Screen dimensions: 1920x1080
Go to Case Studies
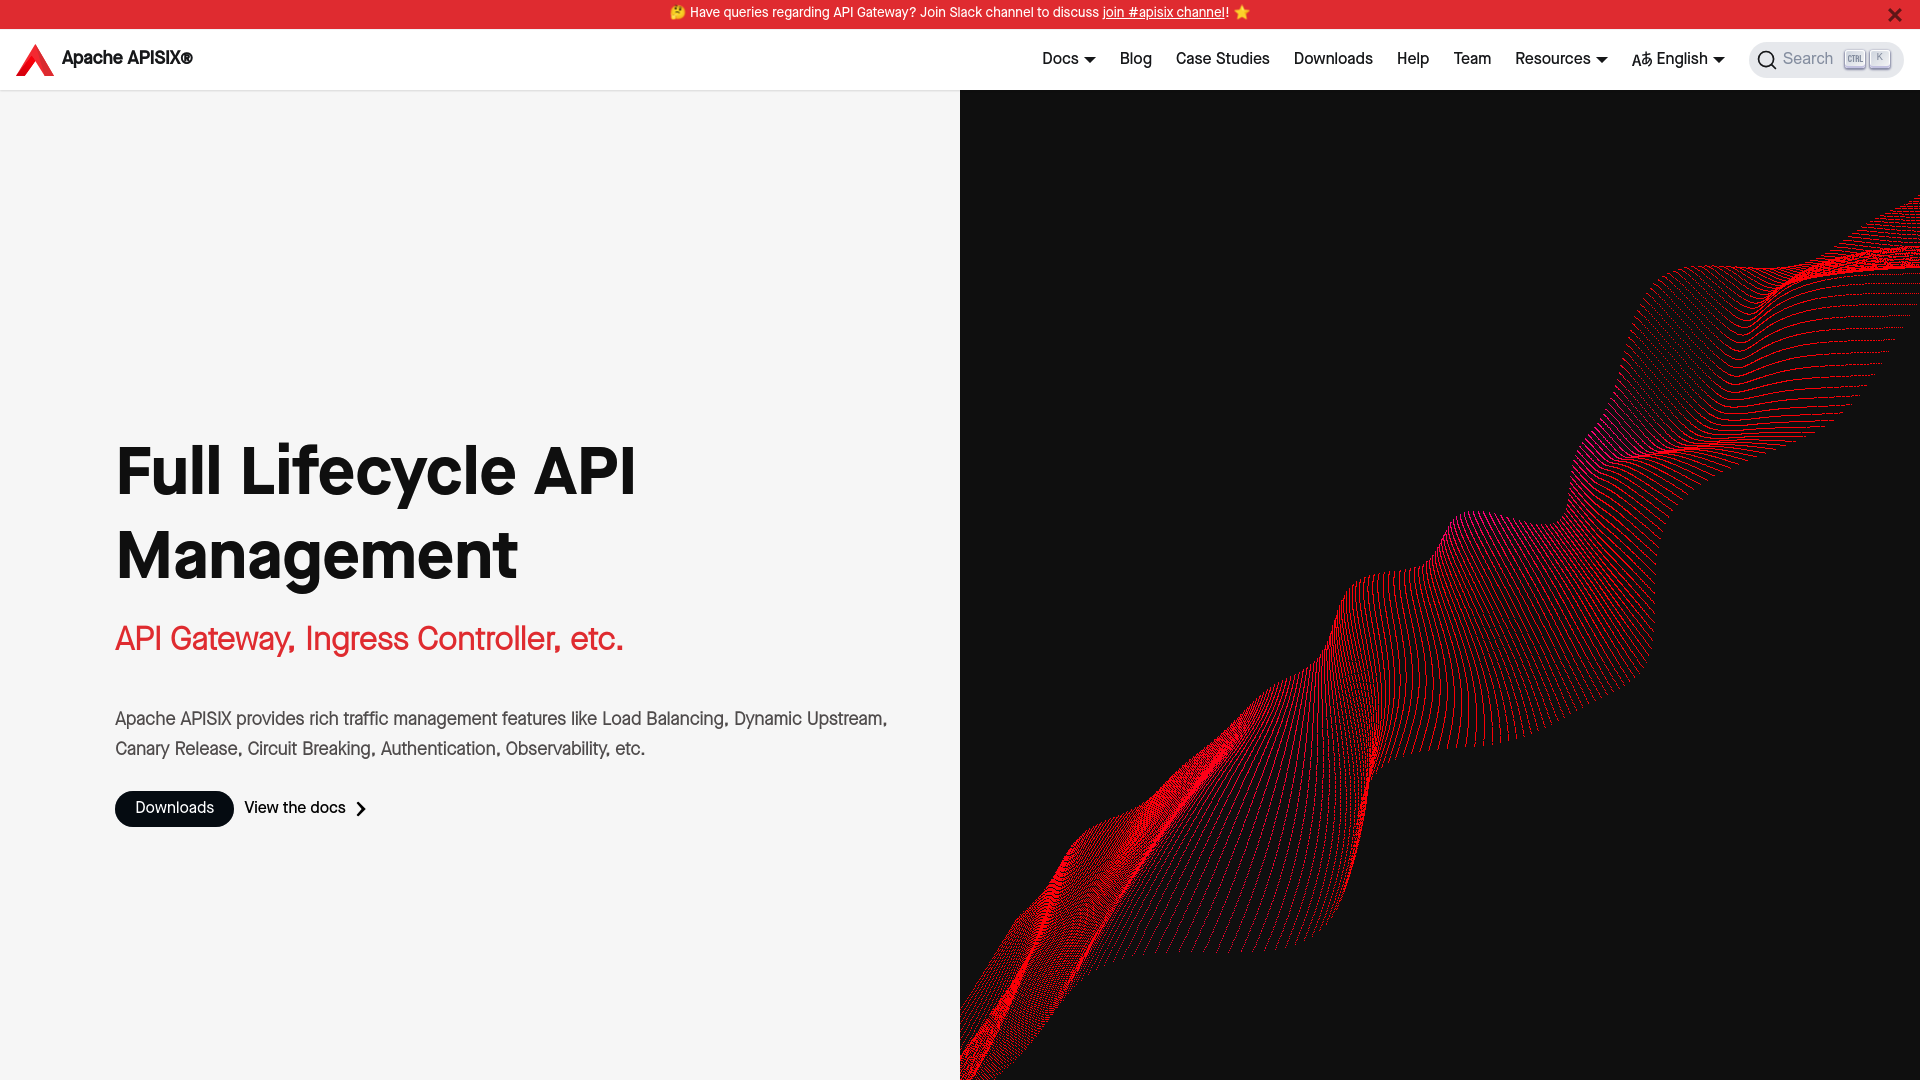pyautogui.click(x=1222, y=59)
